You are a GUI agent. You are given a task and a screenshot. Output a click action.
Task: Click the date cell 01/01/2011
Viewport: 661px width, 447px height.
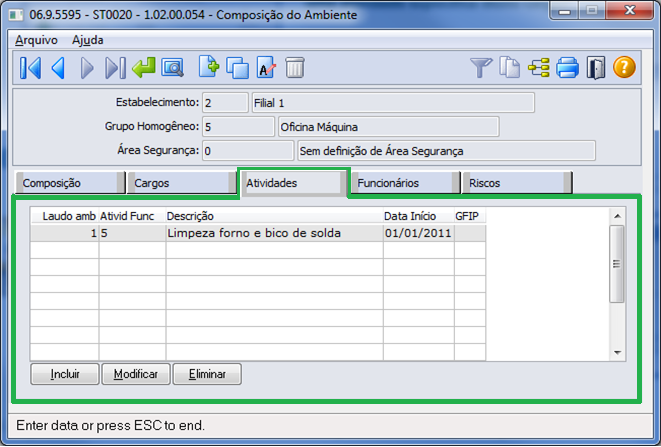tap(418, 233)
